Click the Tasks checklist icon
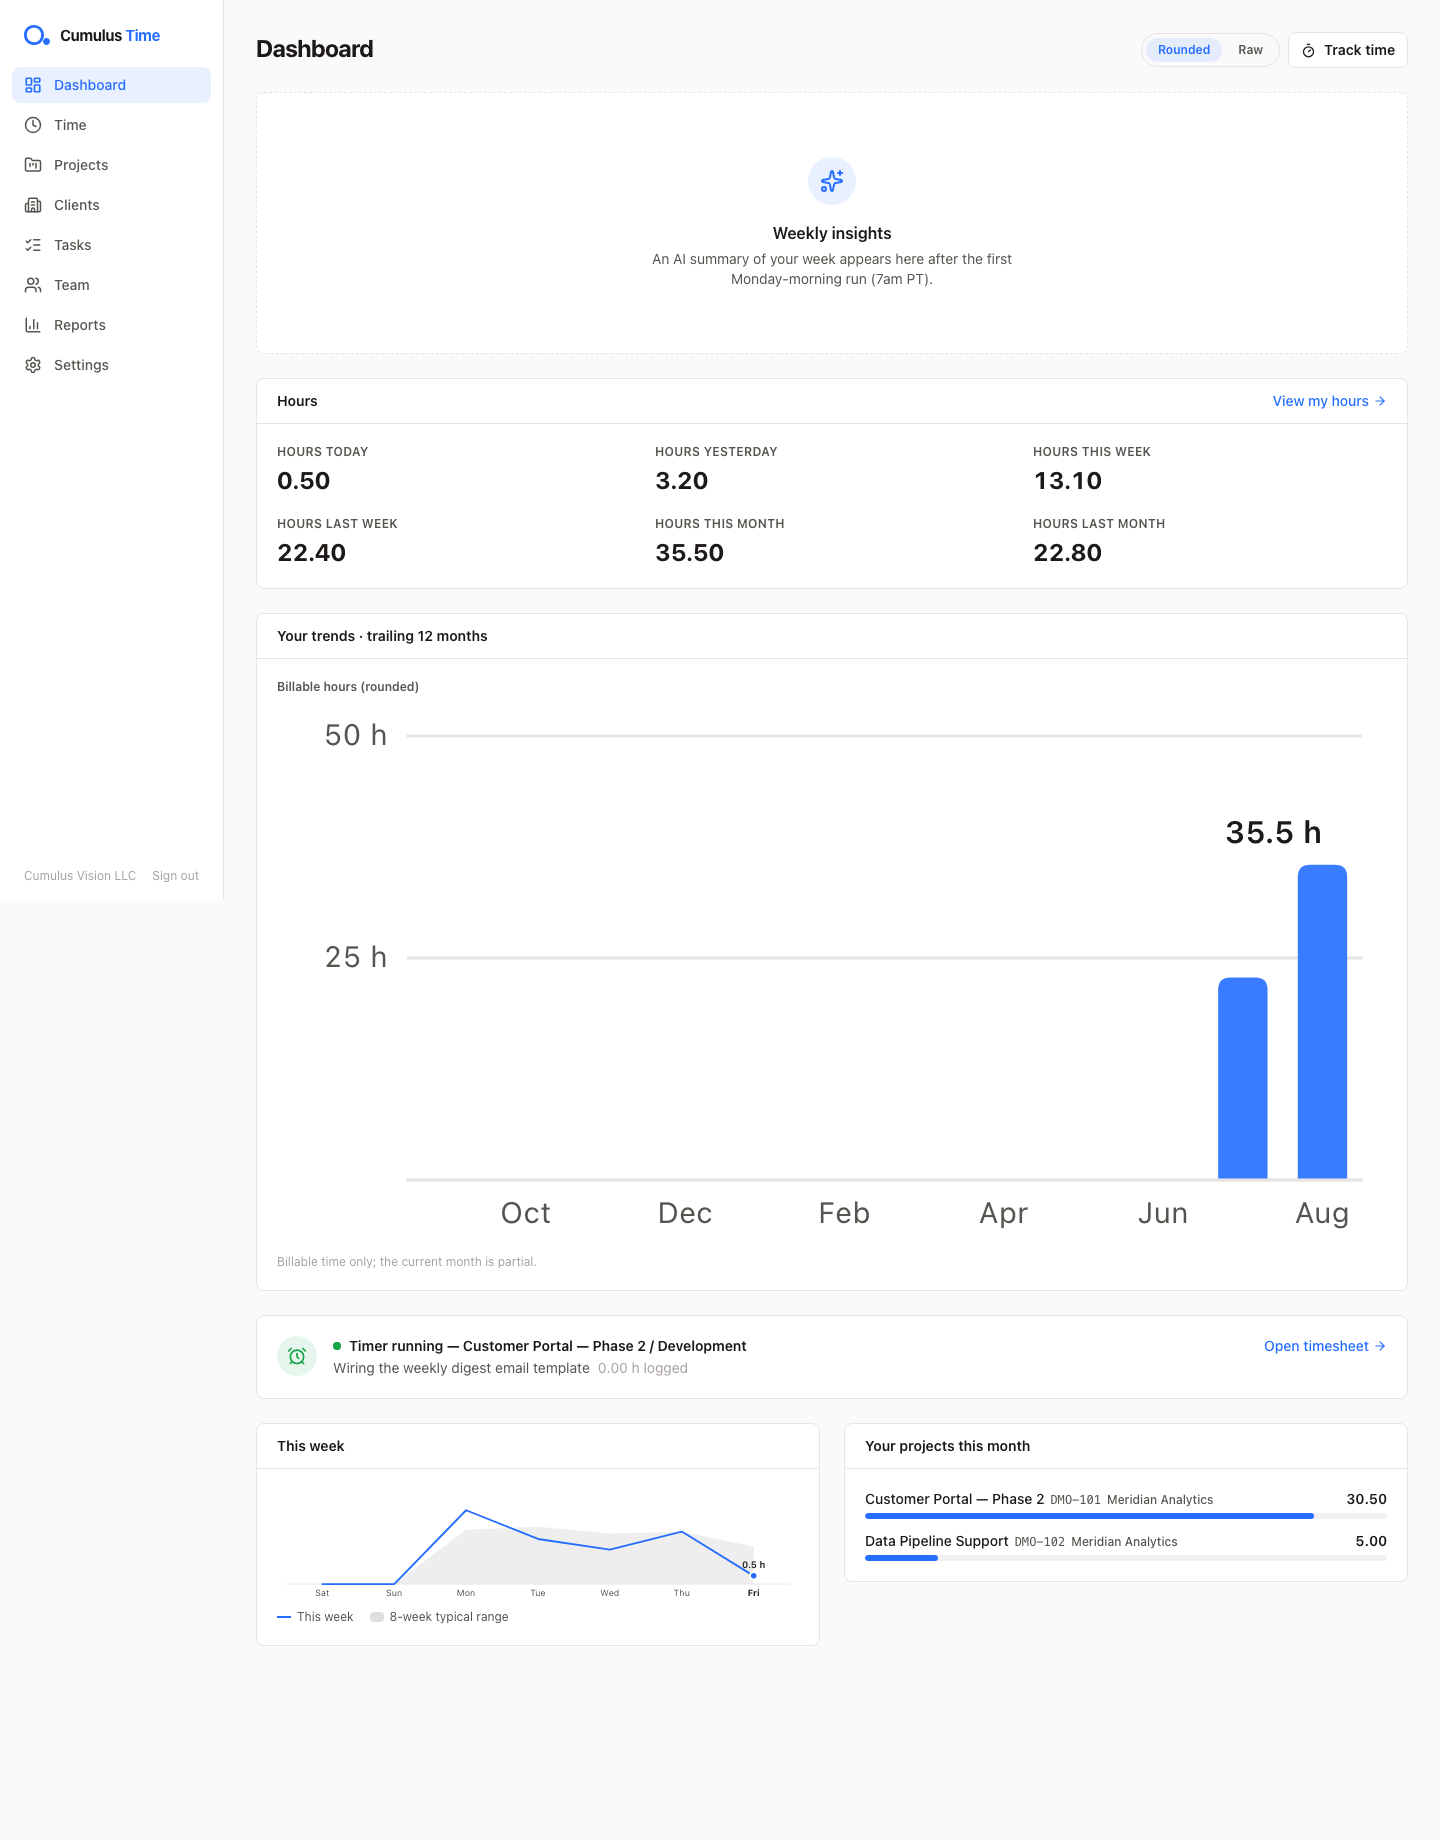This screenshot has height=1840, width=1440. tap(33, 245)
